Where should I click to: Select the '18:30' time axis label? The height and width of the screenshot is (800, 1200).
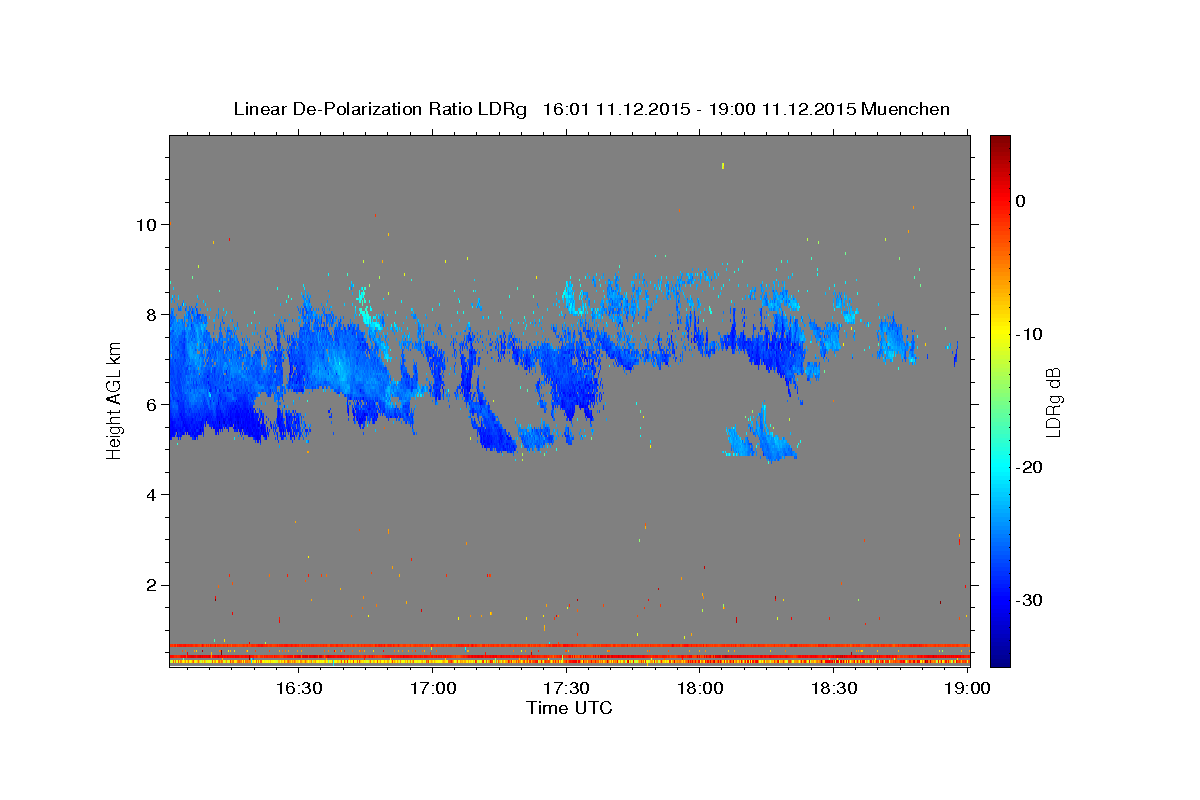pyautogui.click(x=834, y=688)
